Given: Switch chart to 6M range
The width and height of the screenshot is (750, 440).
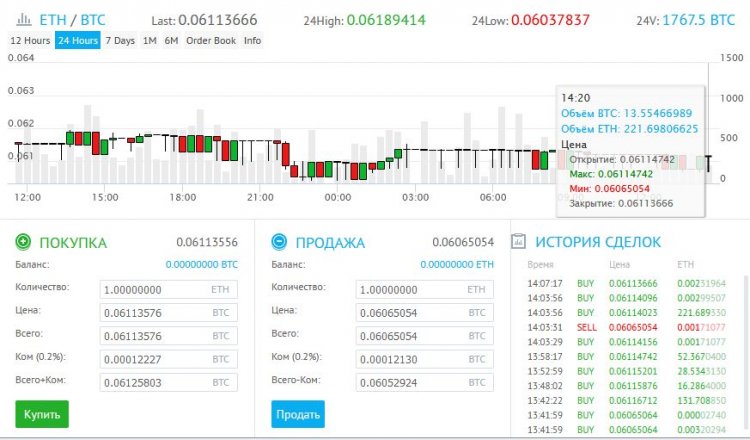Looking at the screenshot, I should (x=171, y=41).
